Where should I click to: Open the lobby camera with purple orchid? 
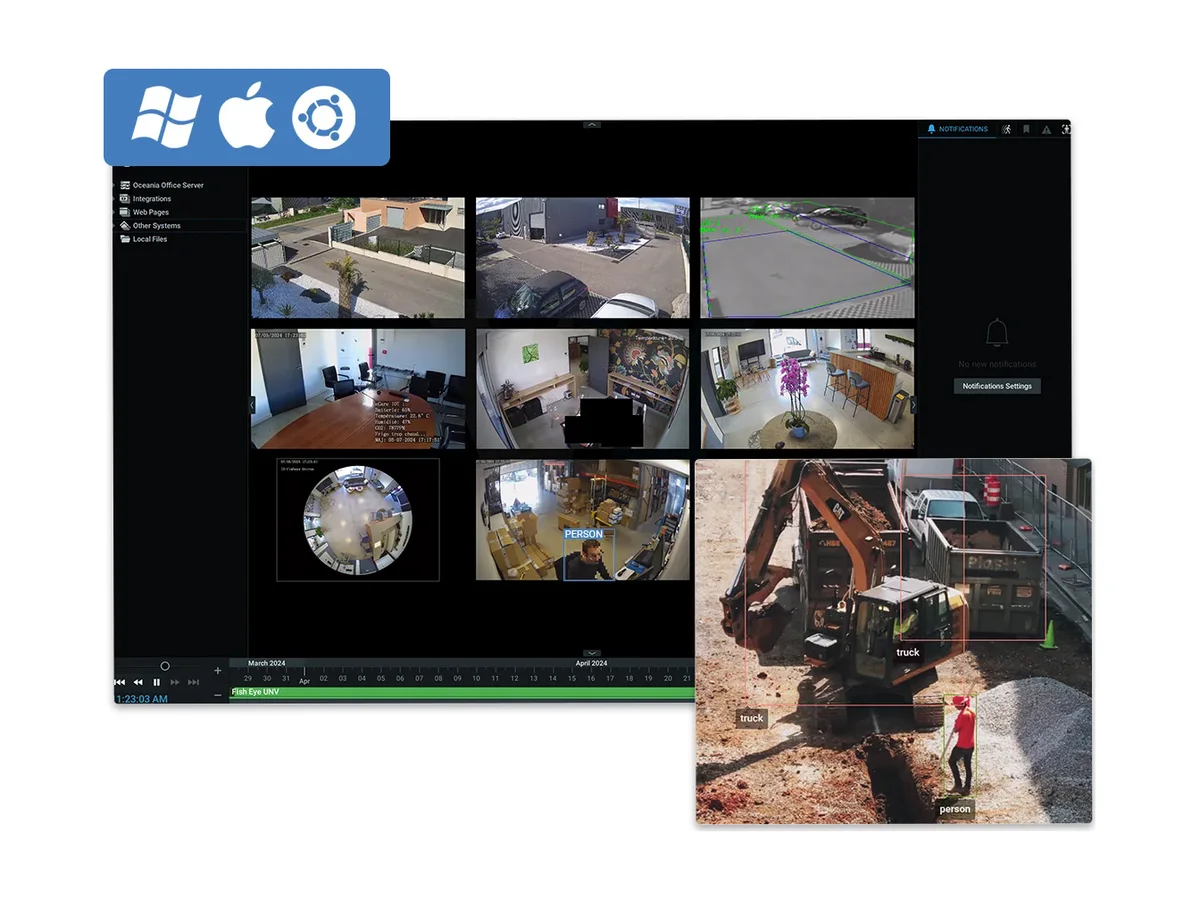coord(807,389)
